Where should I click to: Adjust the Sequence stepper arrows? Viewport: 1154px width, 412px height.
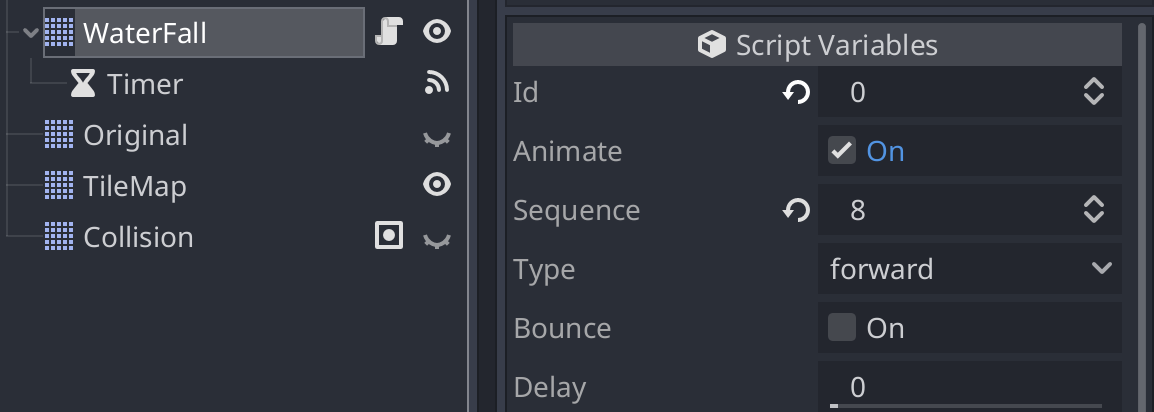tap(1094, 210)
